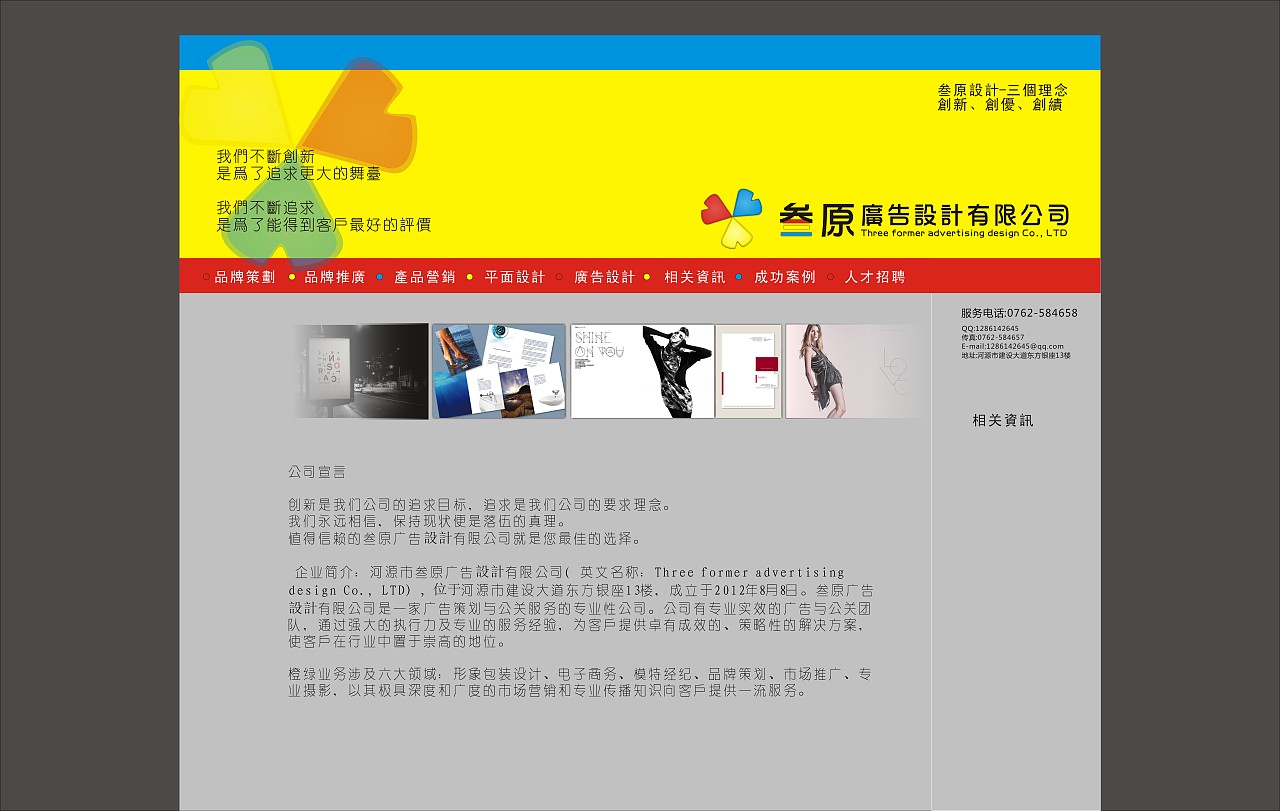Click the 相关資訊 sidebar heading
The width and height of the screenshot is (1280, 811).
(1003, 421)
